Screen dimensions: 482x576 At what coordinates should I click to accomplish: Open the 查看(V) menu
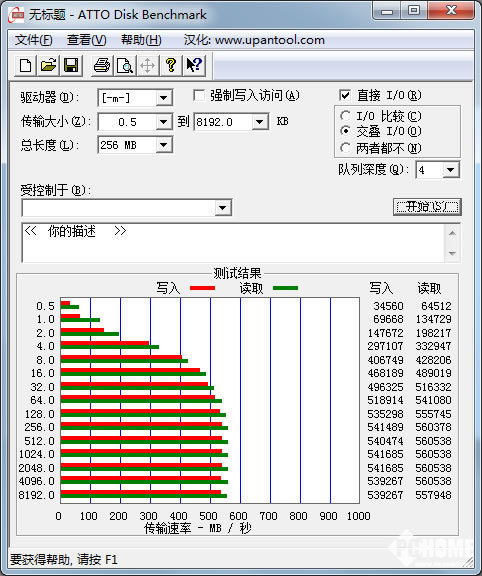[x=86, y=40]
